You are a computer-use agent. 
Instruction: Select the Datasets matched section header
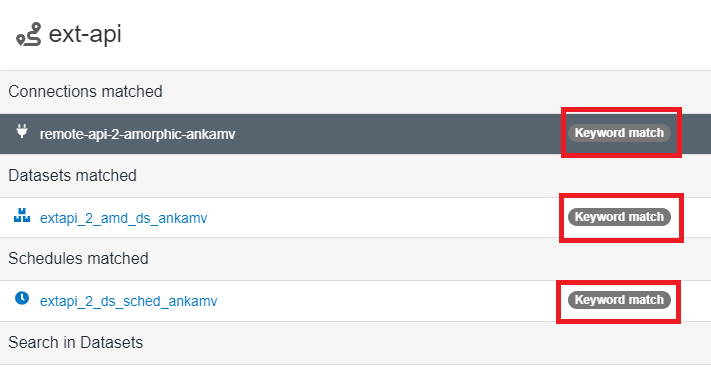356,175
